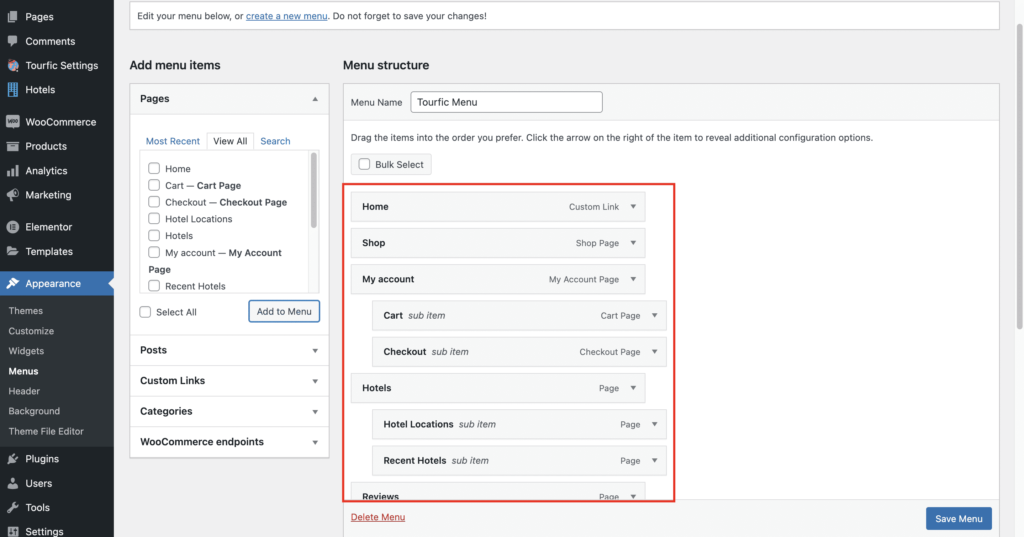1024x537 pixels.
Task: Click the main page vertical scrollbar
Action: point(1019,176)
